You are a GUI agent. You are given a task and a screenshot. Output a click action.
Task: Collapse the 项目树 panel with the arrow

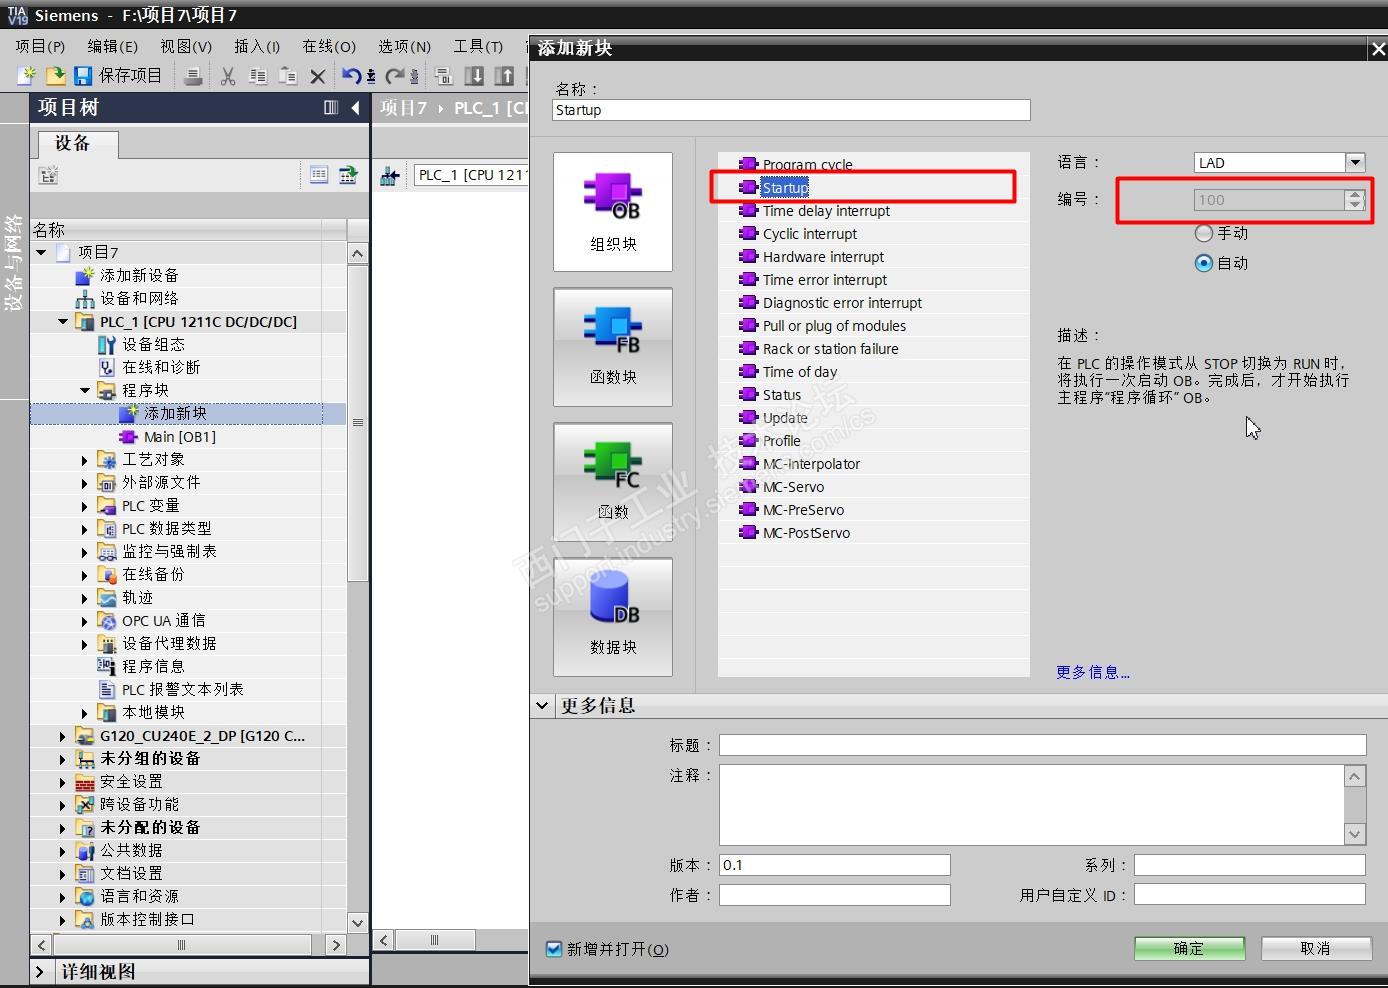(355, 107)
